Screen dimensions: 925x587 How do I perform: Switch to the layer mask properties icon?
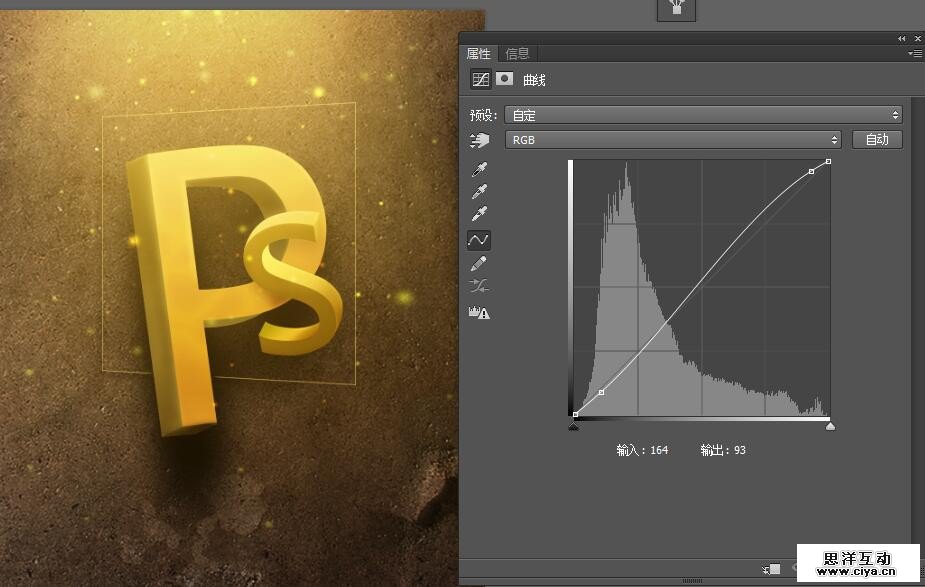point(505,80)
